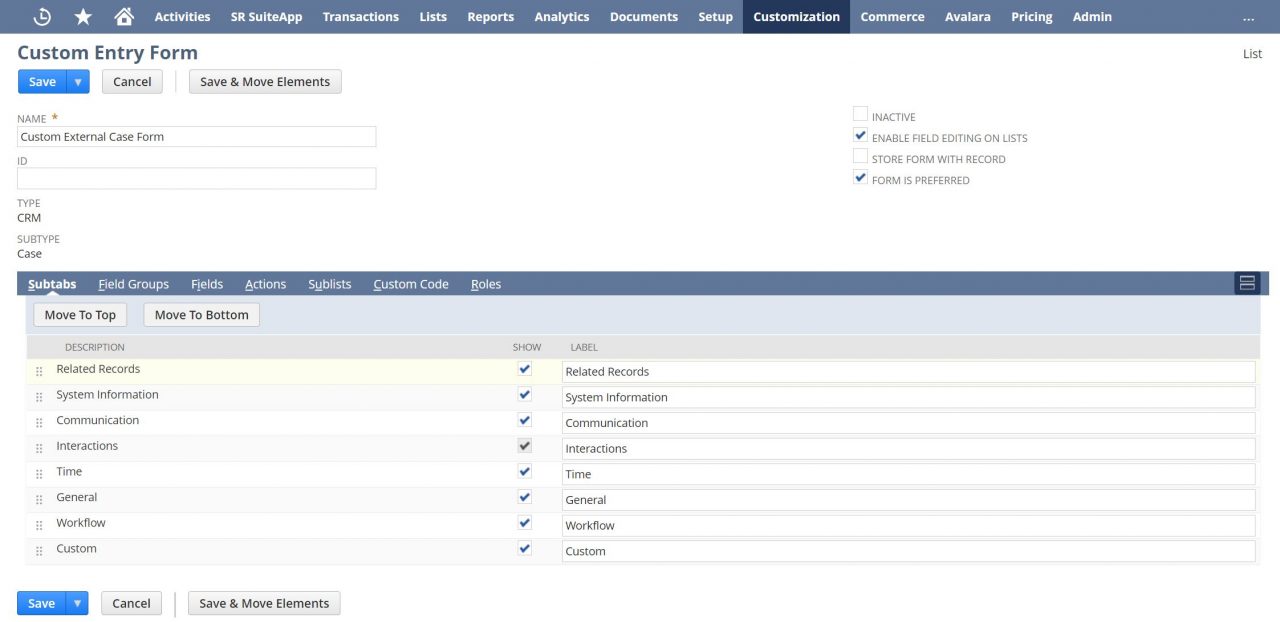The width and height of the screenshot is (1280, 622).
Task: Click the shortcuts star icon
Action: (x=81, y=16)
